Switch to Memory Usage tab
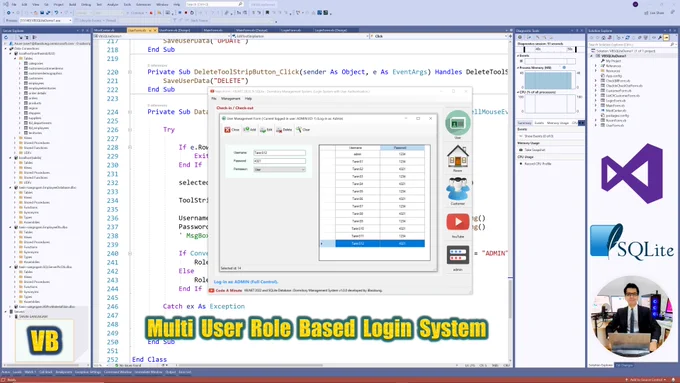The image size is (680, 383). [558, 123]
